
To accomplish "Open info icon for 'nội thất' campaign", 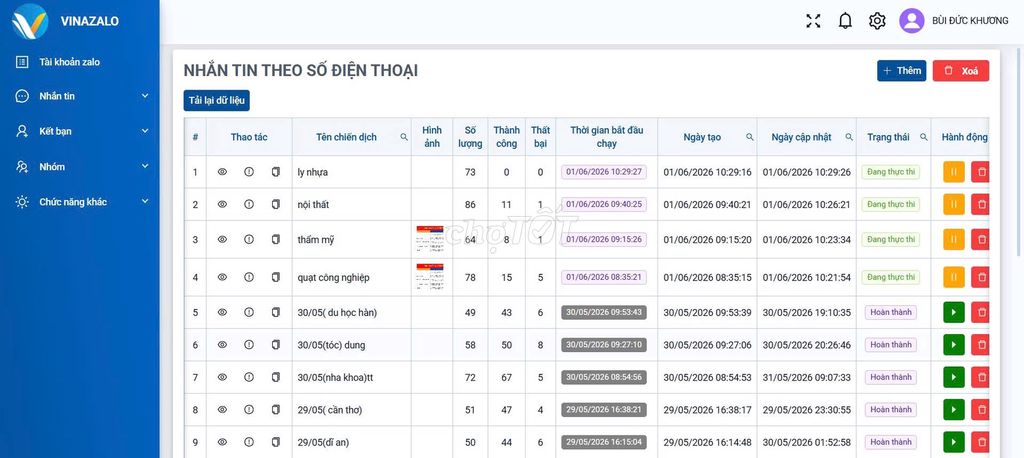I will [249, 204].
